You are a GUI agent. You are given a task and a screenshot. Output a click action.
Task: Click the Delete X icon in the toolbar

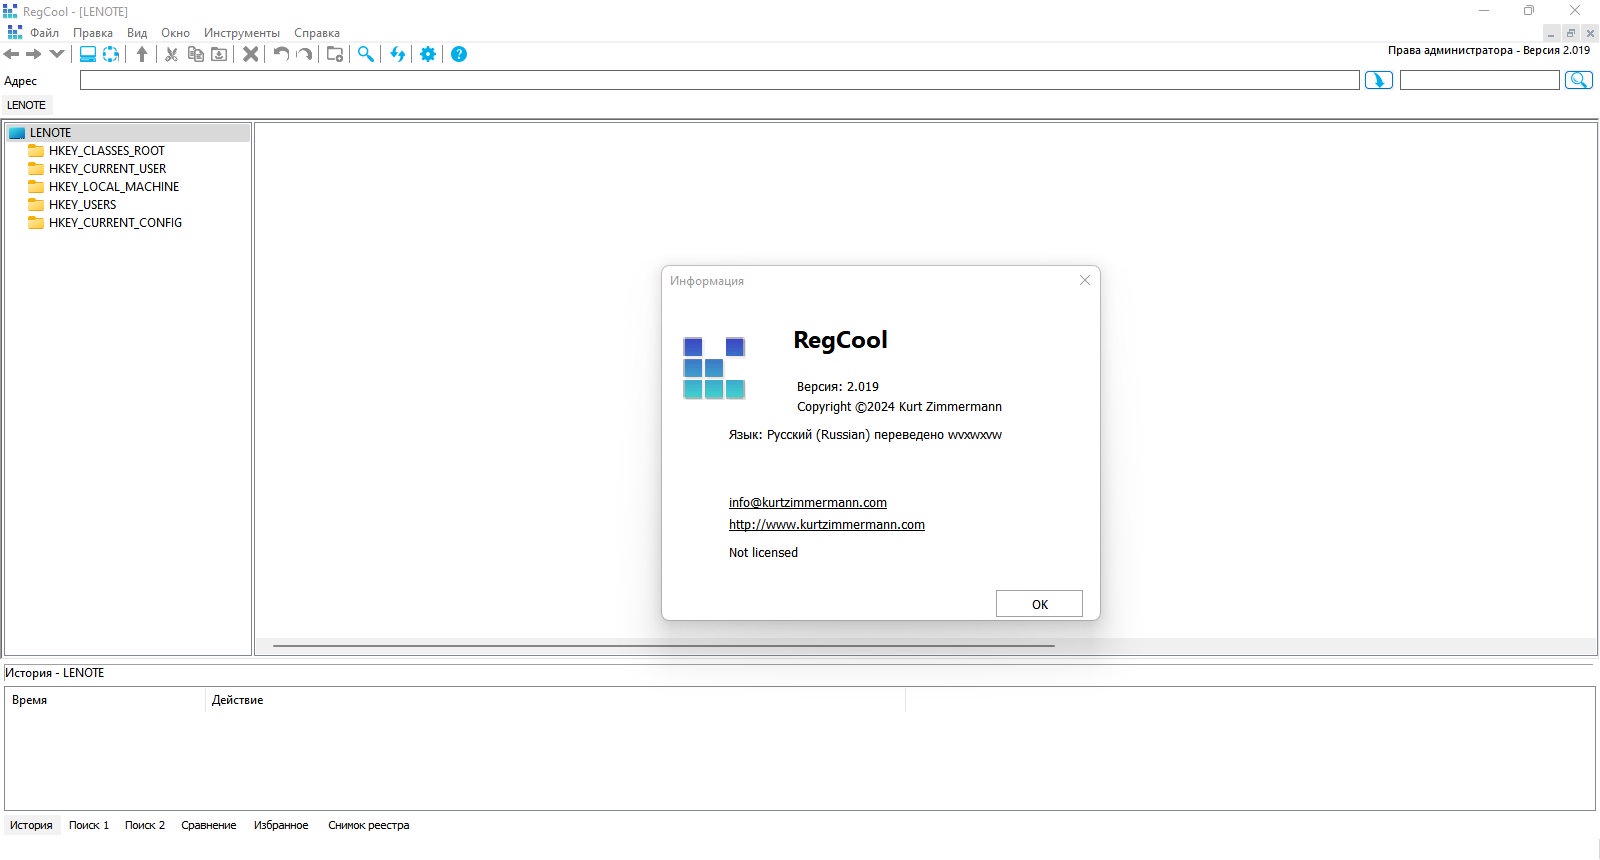coord(251,54)
